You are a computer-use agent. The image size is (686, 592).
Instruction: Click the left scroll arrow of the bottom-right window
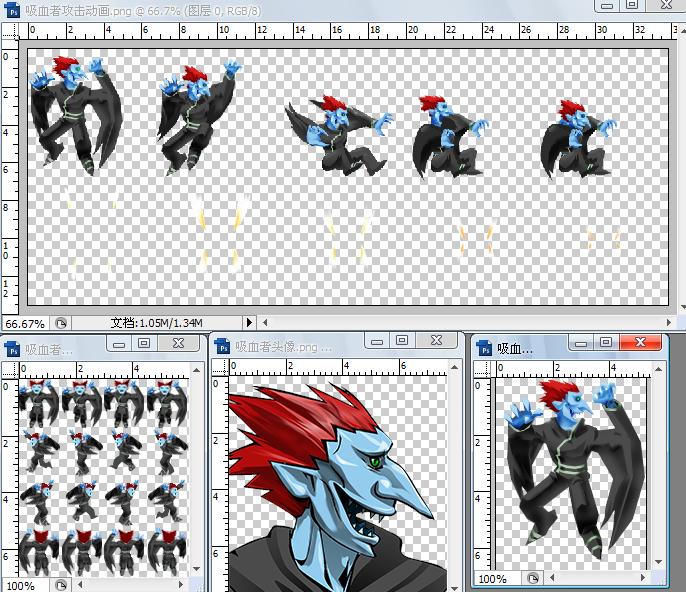point(553,578)
